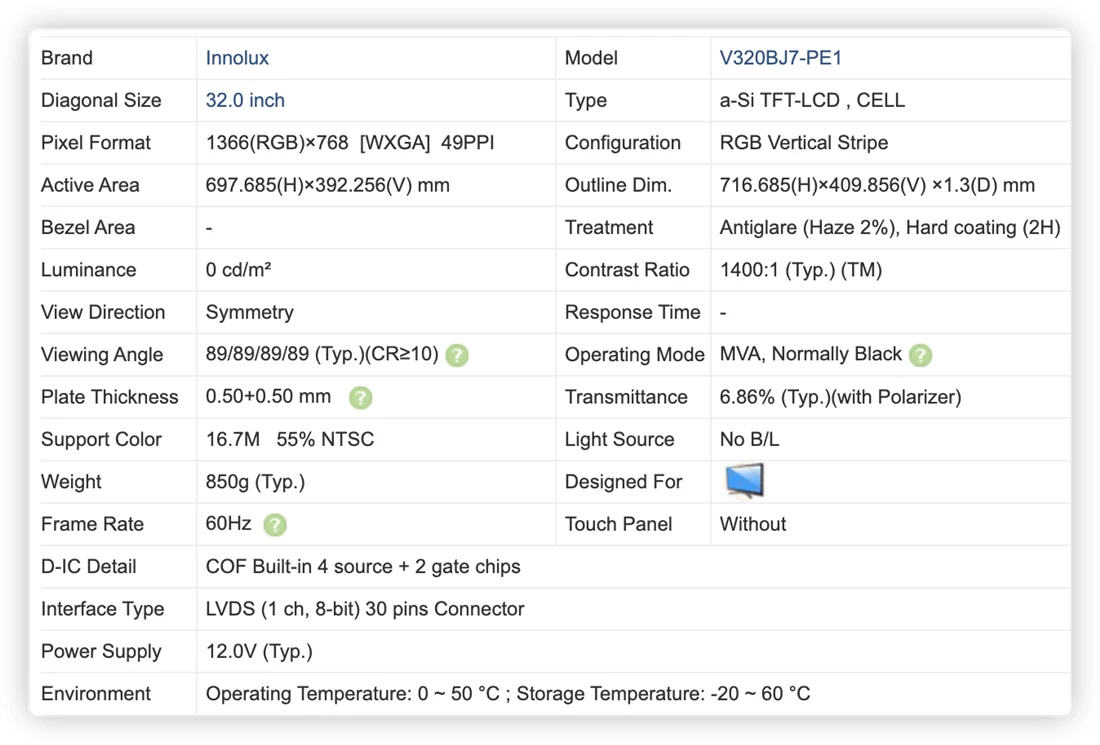This screenshot has width=1100, height=745.
Task: Click the D-IC Detail COF description
Action: [x=363, y=567]
